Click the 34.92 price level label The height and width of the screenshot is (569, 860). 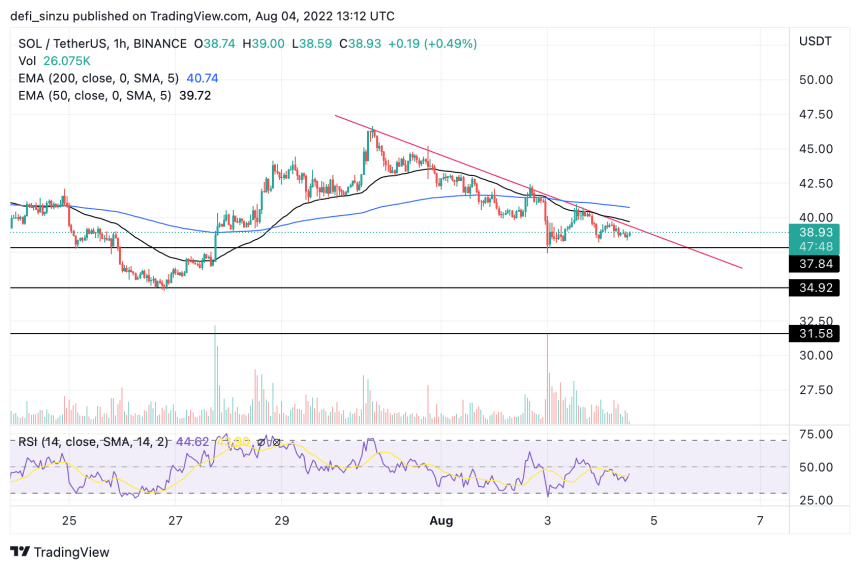pyautogui.click(x=814, y=288)
